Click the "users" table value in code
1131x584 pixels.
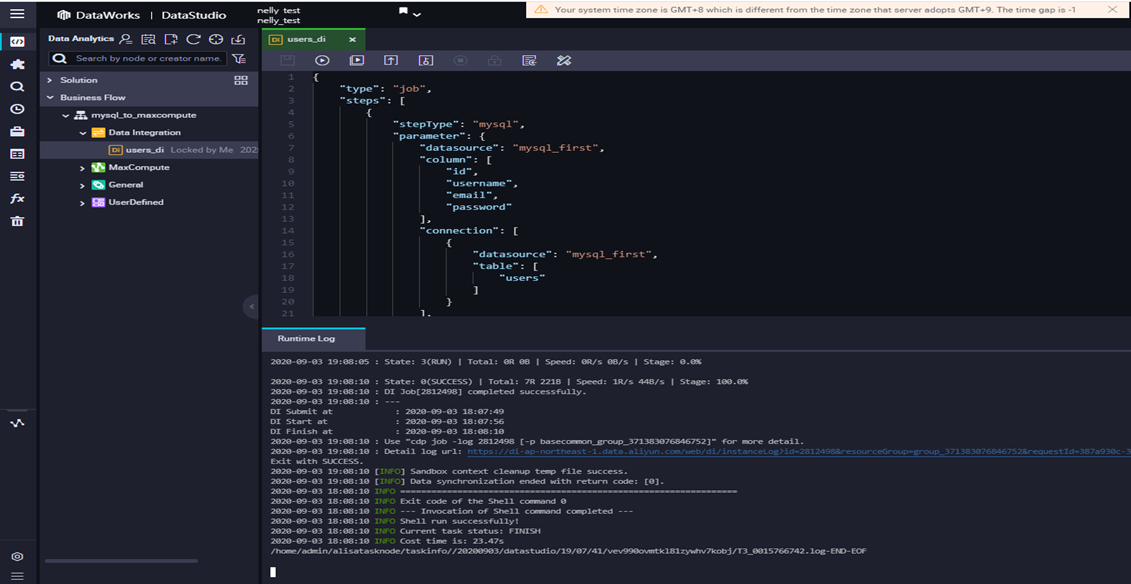pyautogui.click(x=523, y=278)
